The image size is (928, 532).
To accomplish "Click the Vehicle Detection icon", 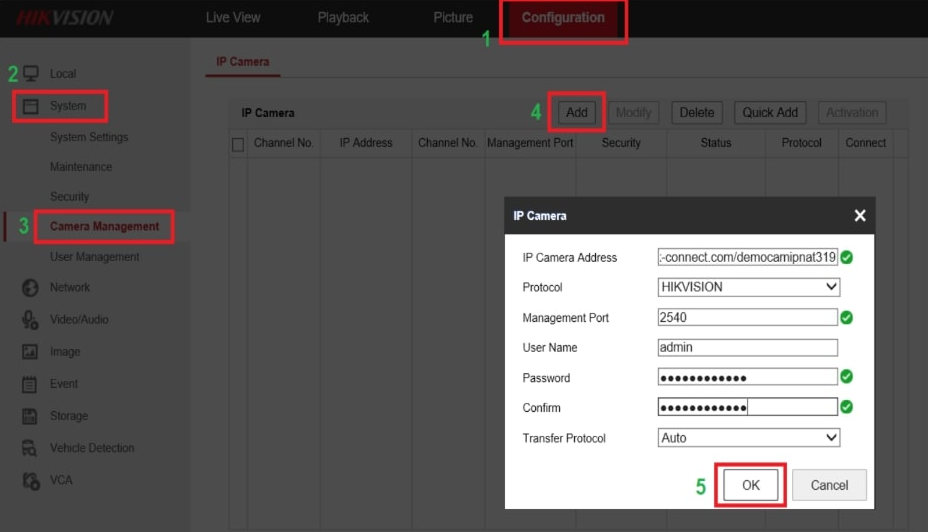I will tap(31, 448).
